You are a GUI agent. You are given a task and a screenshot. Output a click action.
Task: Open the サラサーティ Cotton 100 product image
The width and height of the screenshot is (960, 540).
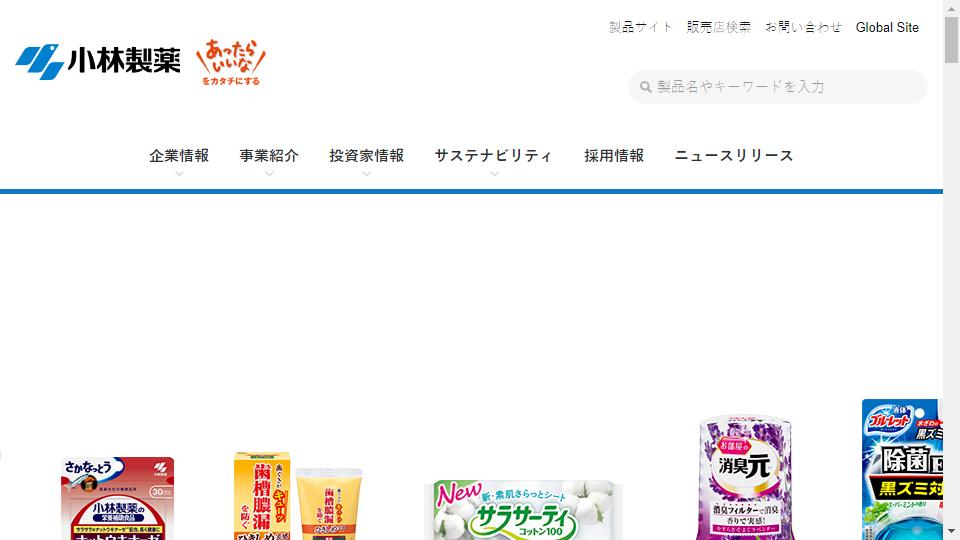pos(523,510)
